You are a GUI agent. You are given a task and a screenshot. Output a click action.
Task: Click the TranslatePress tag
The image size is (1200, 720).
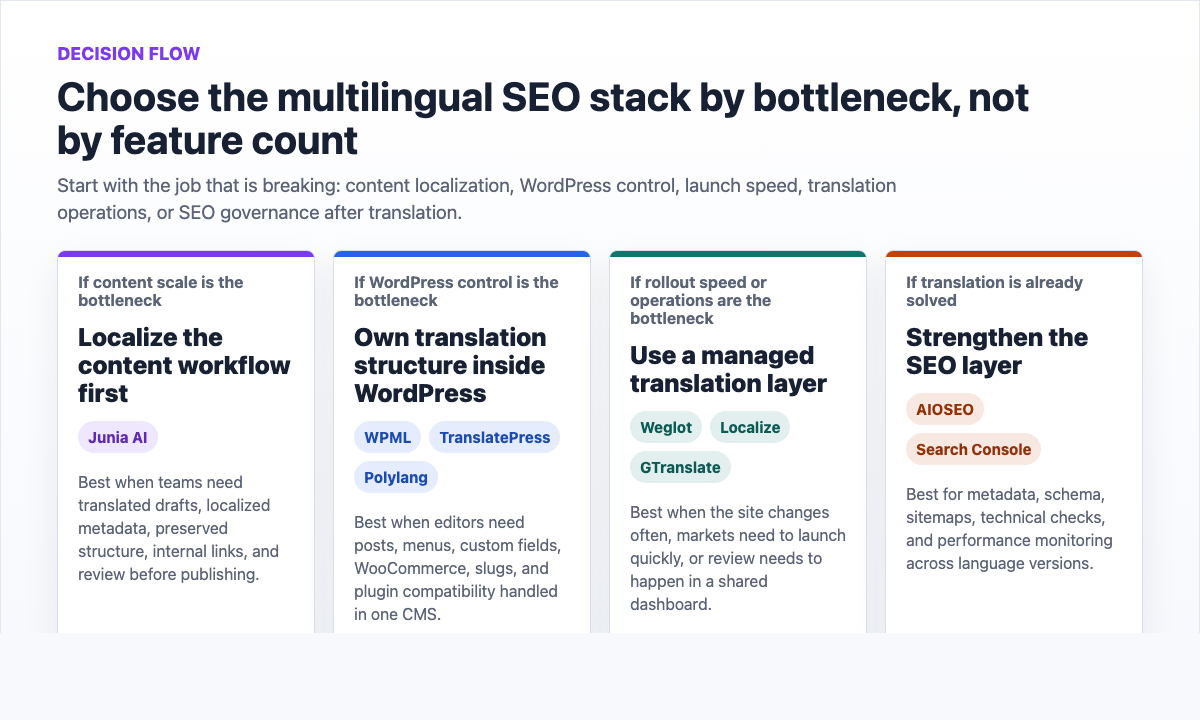(x=495, y=437)
